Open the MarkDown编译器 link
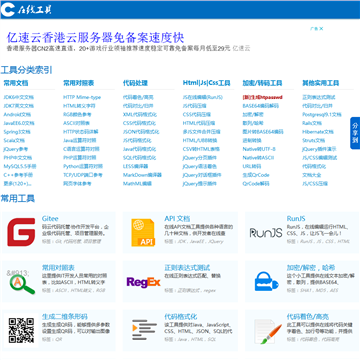 [x=142, y=175]
